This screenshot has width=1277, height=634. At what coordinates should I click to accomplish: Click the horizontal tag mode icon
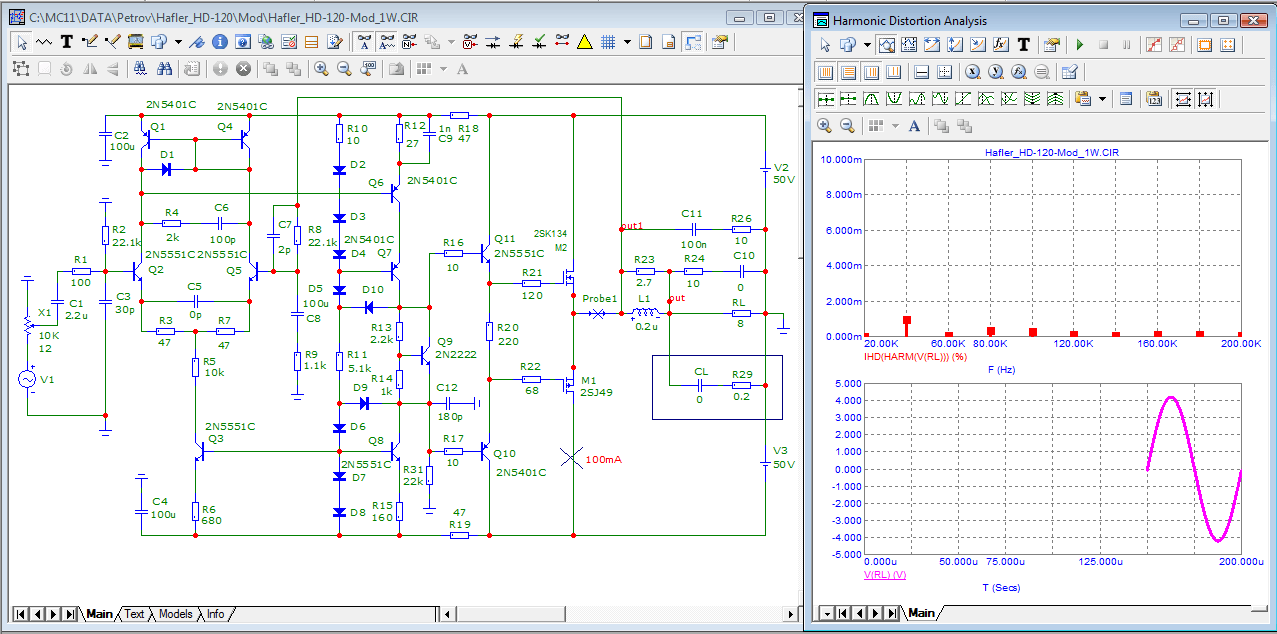coord(932,45)
